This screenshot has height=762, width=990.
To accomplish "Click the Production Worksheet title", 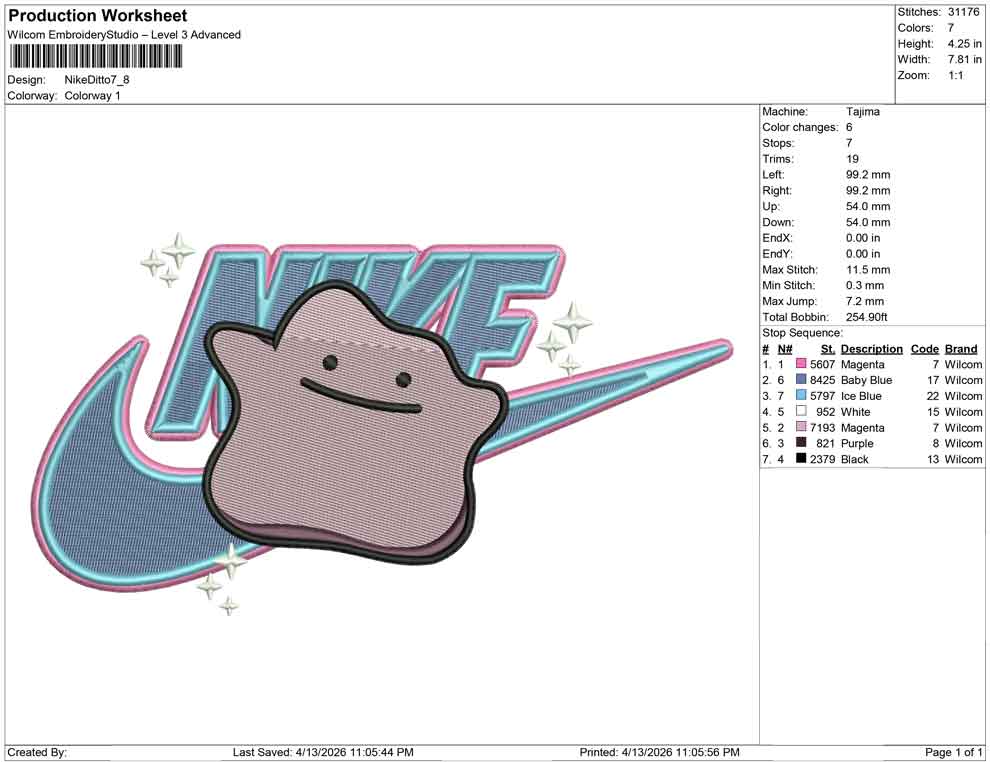I will pos(96,15).
